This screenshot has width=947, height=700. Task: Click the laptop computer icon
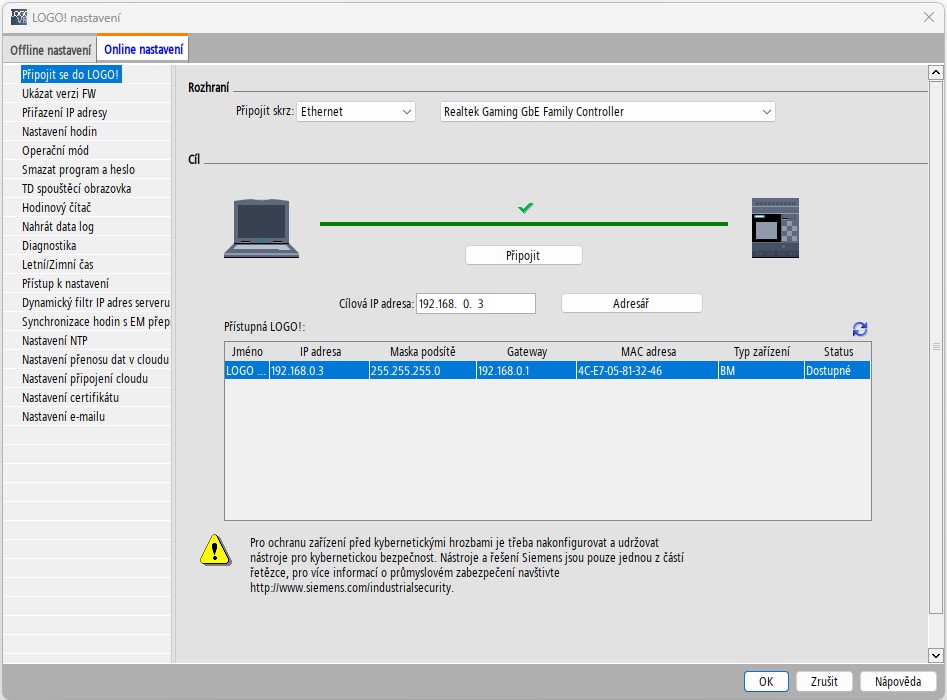(262, 229)
